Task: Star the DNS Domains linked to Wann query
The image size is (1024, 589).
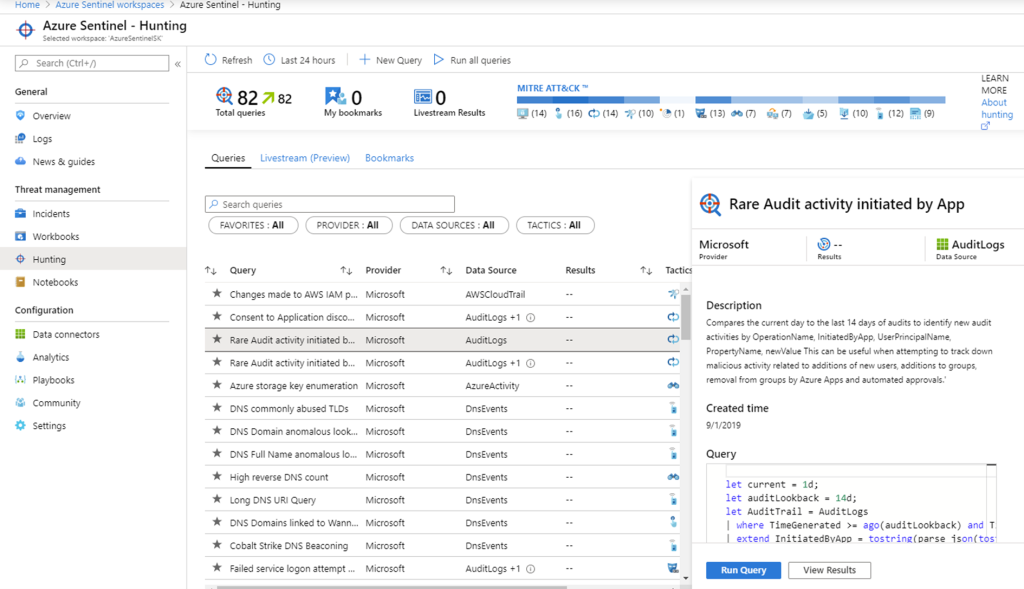Action: [217, 522]
